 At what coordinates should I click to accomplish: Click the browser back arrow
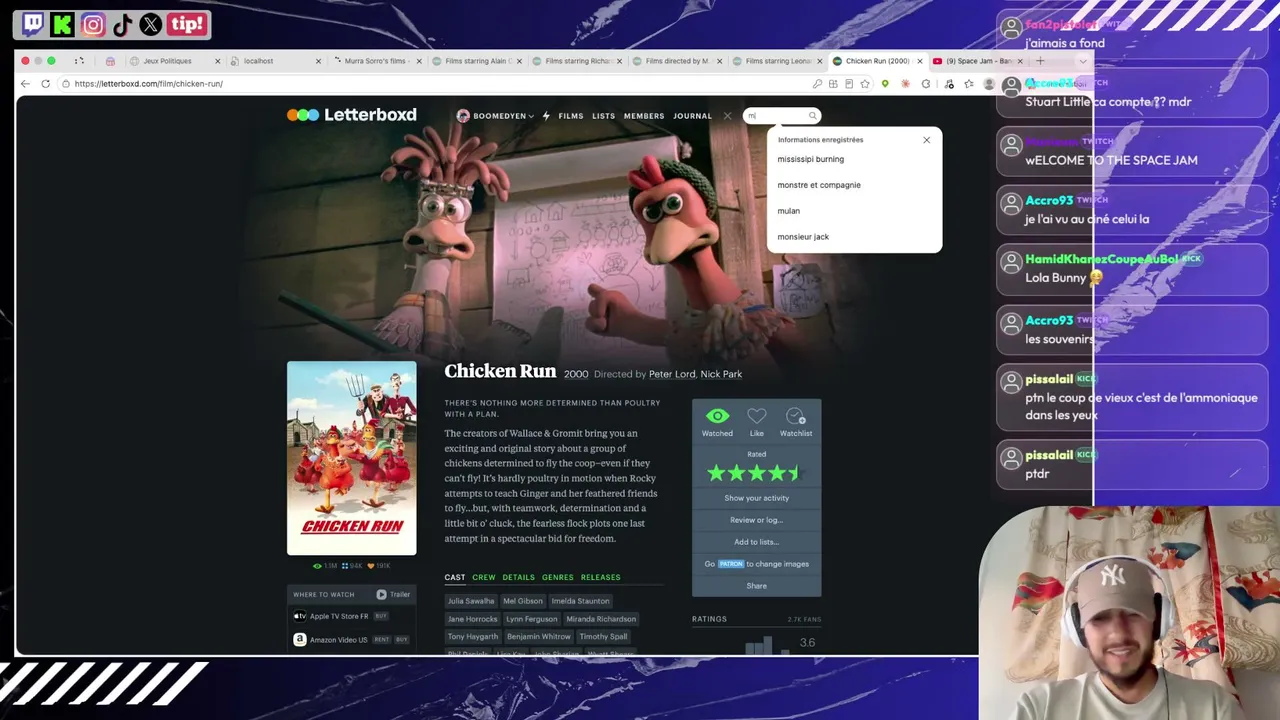pos(25,84)
